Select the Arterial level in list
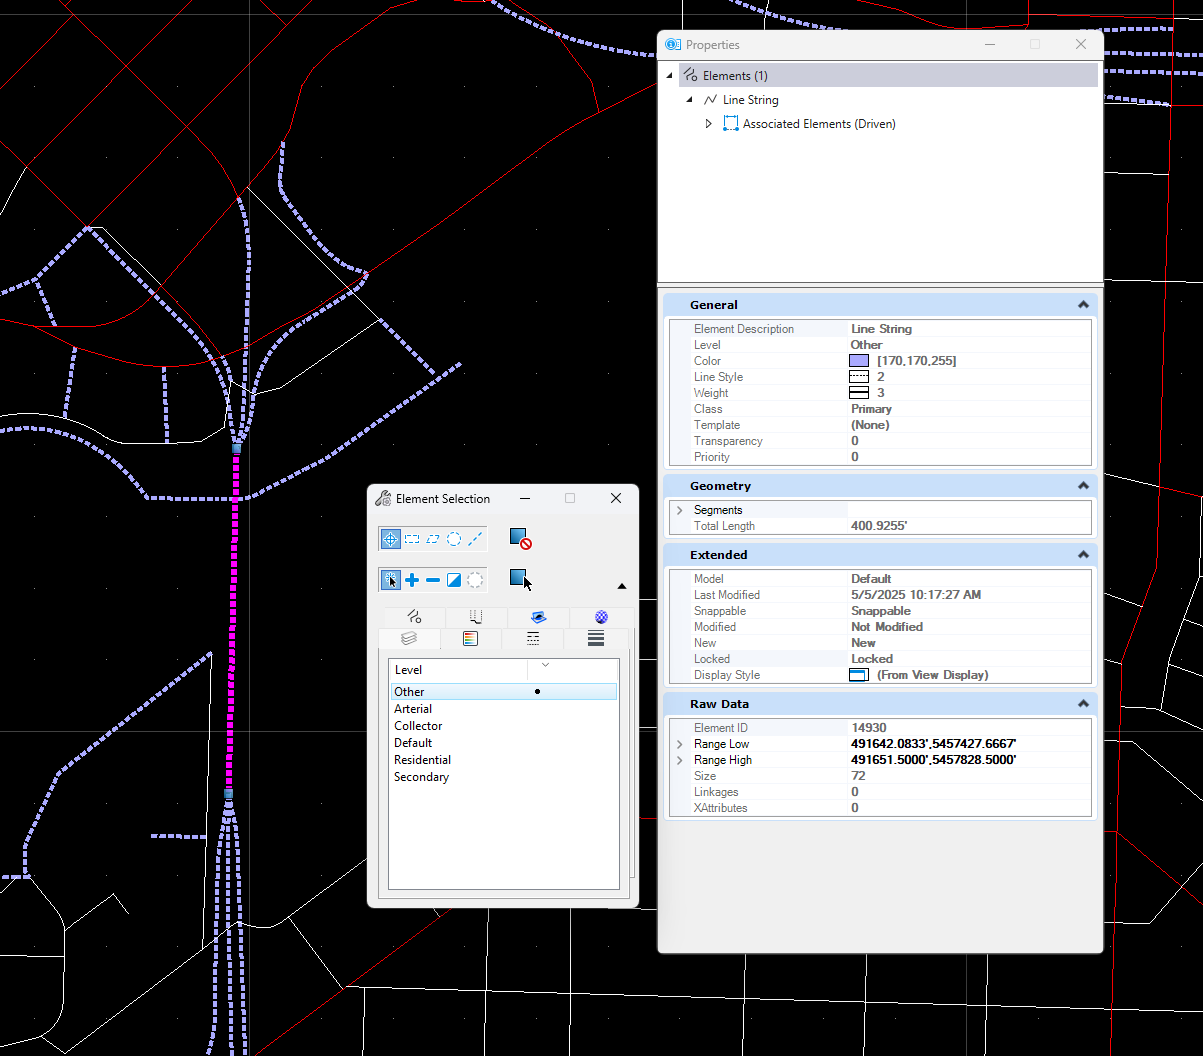1203x1056 pixels. tap(413, 709)
